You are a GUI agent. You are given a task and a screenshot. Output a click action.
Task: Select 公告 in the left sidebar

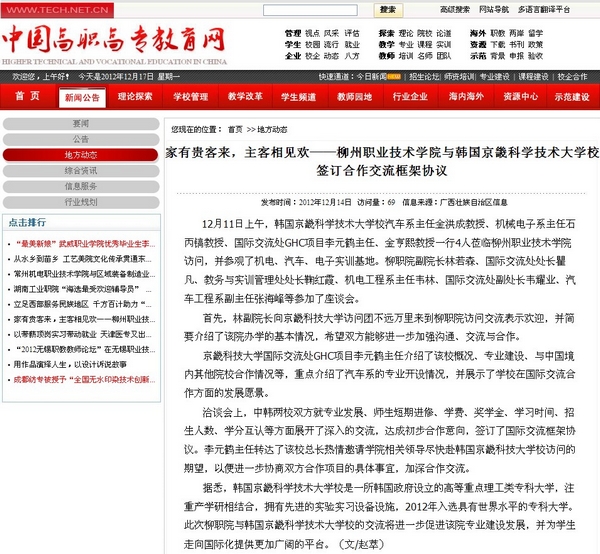coord(80,139)
